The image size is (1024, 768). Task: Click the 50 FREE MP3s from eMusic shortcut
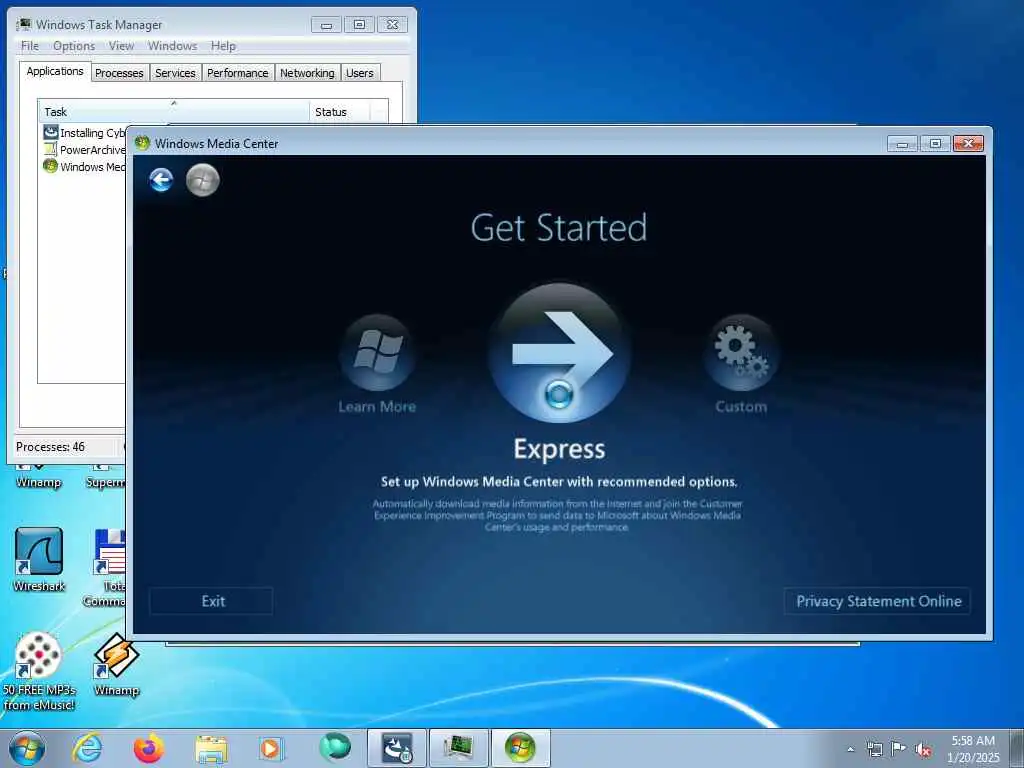(39, 671)
